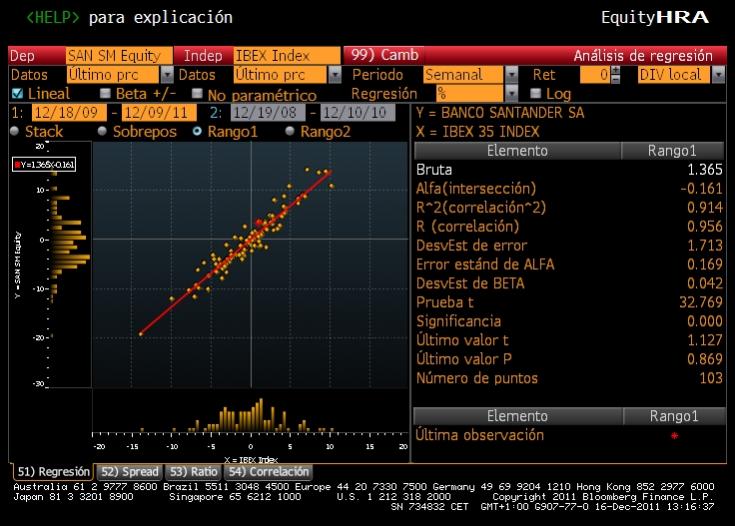The height and width of the screenshot is (526, 735).
Task: Select the Bruta value 1.365
Action: (705, 170)
